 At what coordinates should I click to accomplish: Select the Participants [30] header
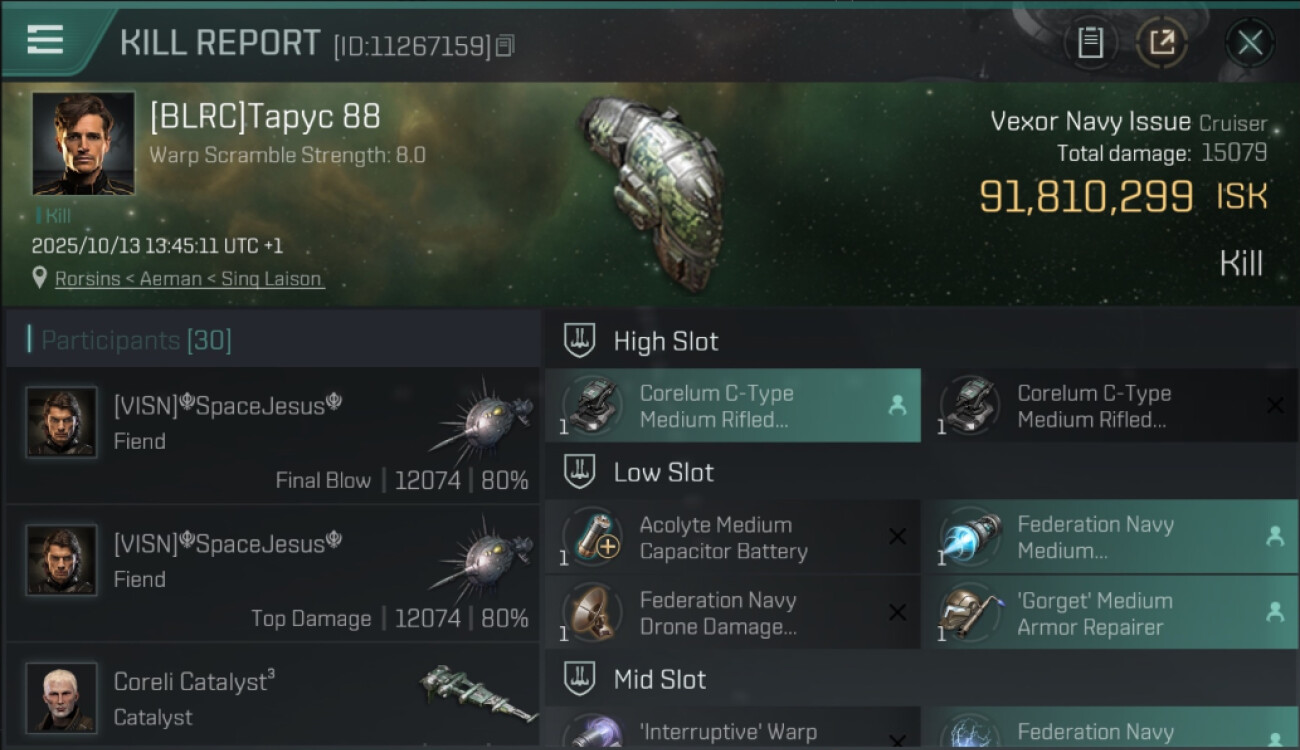[x=135, y=340]
